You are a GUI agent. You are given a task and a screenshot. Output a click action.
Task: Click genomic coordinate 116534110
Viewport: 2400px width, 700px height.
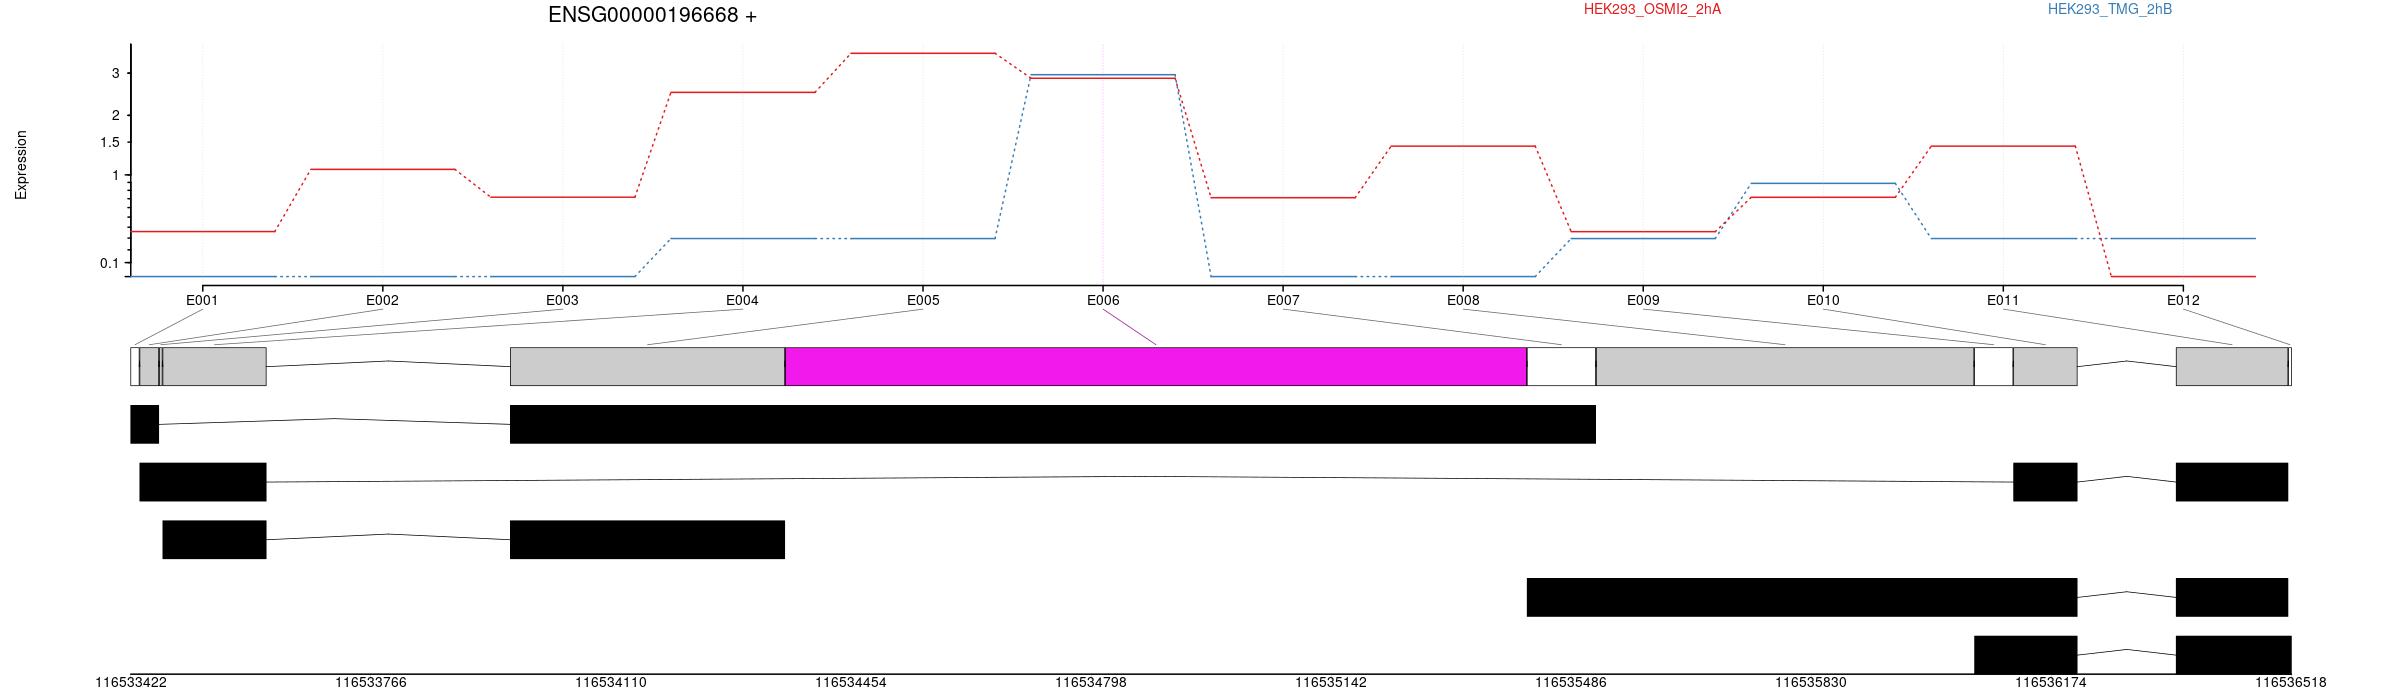(x=611, y=683)
